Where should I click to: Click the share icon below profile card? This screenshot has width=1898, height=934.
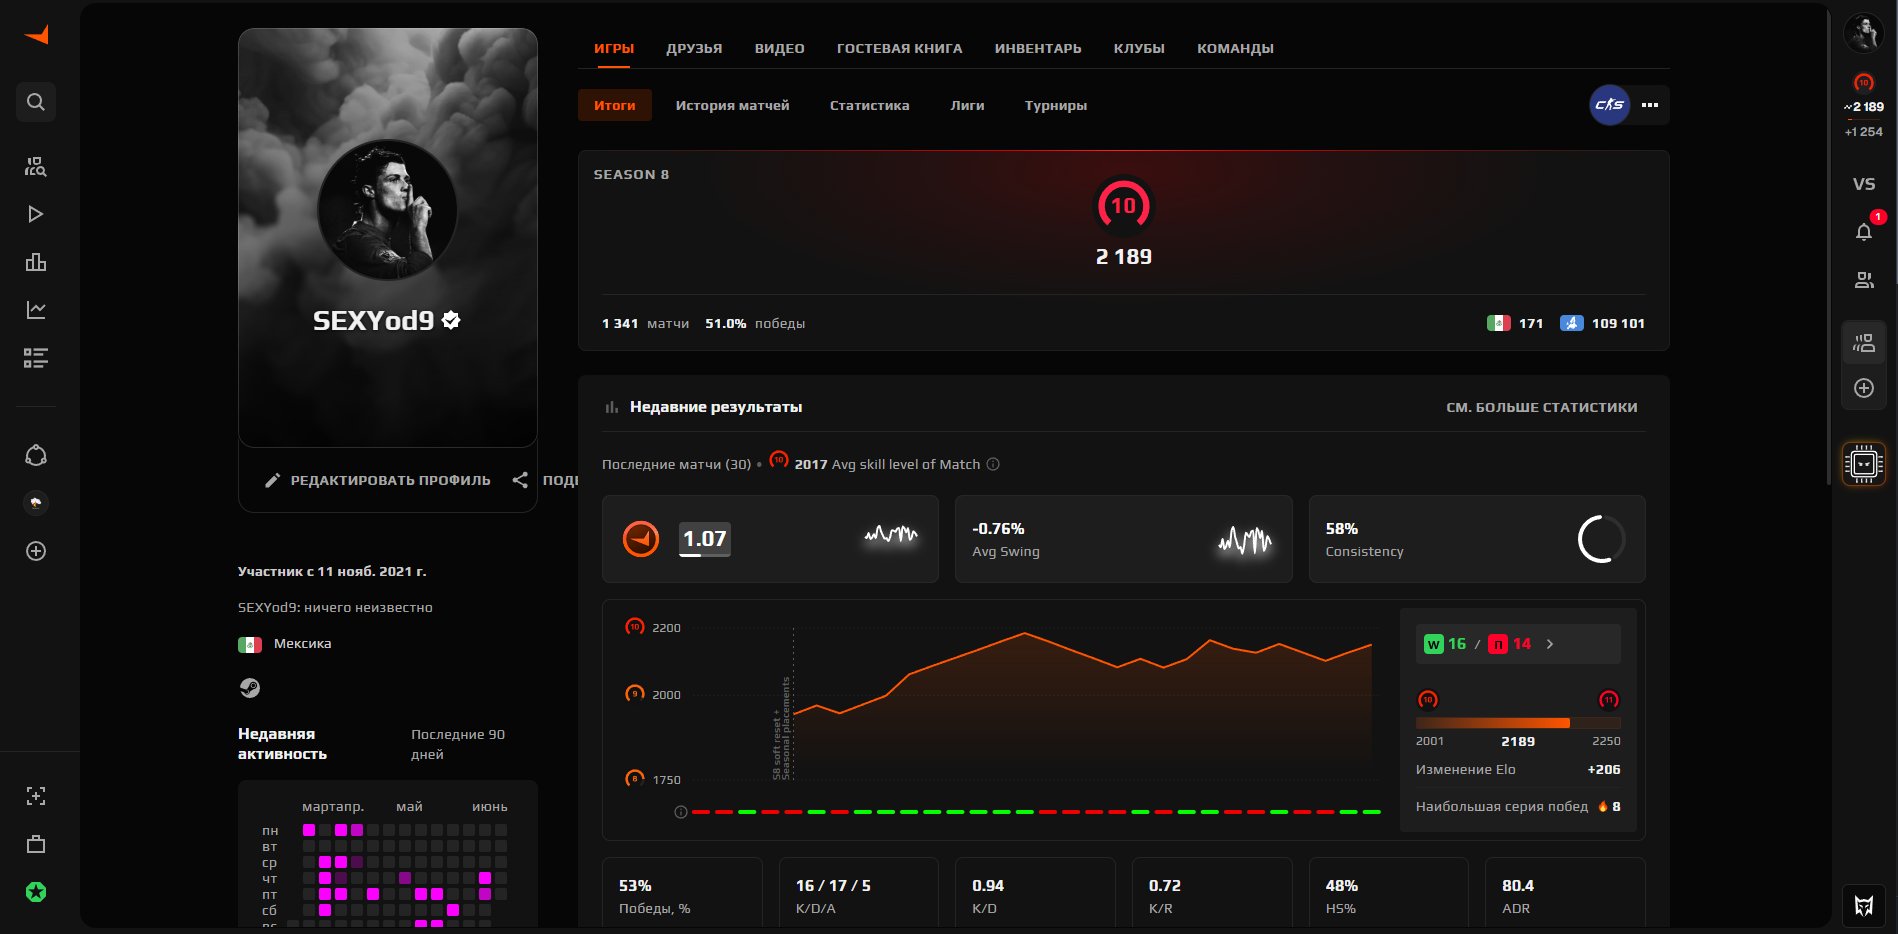coord(520,480)
